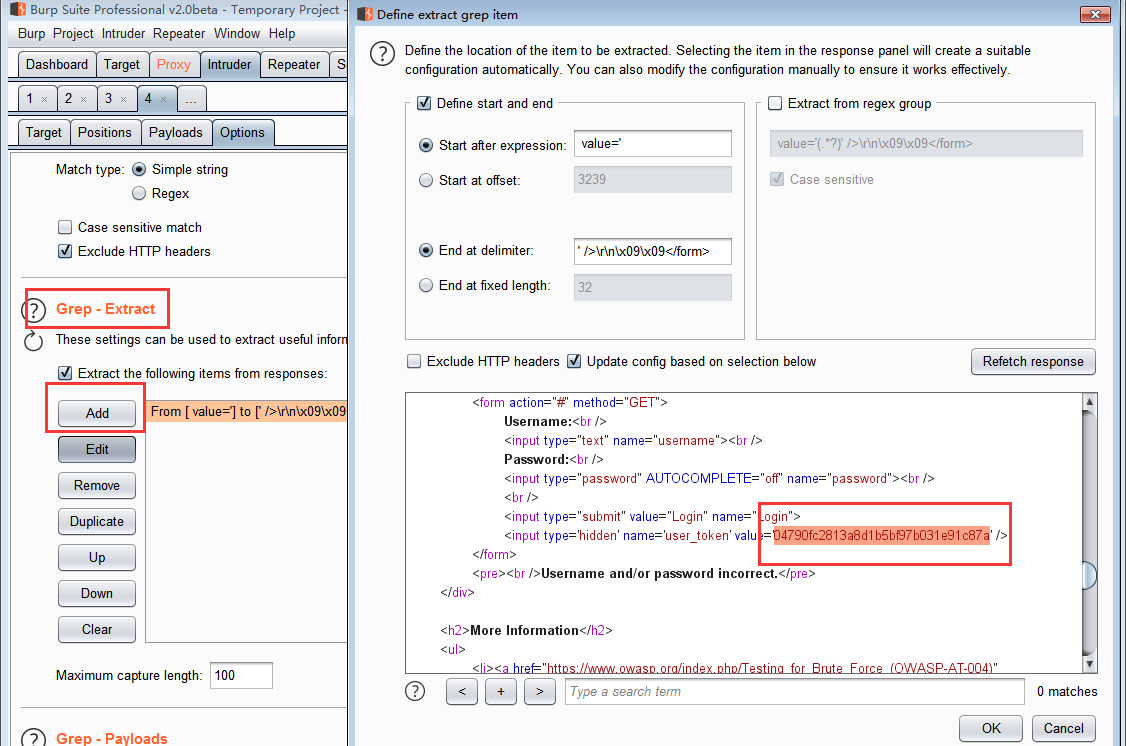The image size is (1126, 746).
Task: Close Intruder attack tab 4
Action: point(163,99)
